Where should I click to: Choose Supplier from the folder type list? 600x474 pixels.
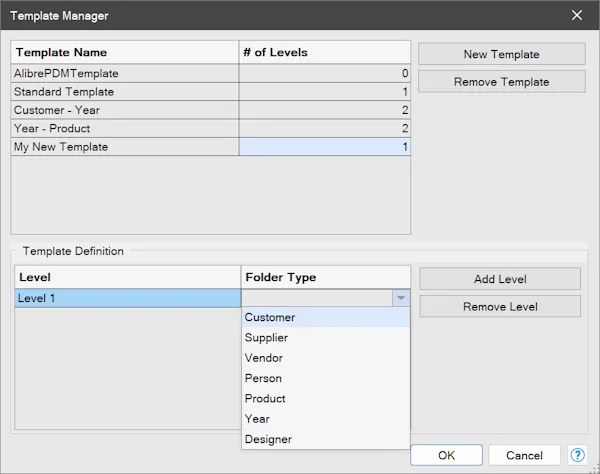(x=326, y=337)
